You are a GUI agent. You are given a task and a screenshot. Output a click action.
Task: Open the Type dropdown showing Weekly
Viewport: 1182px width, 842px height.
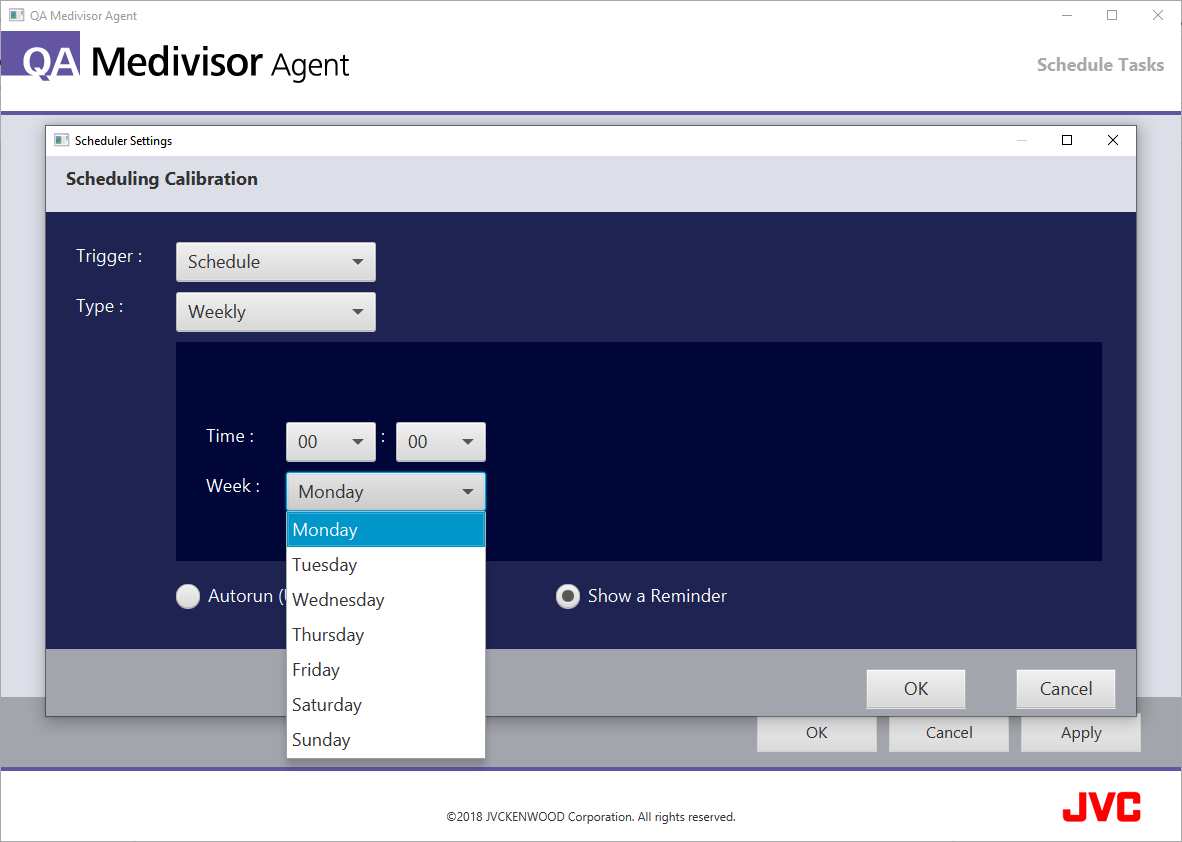(276, 311)
